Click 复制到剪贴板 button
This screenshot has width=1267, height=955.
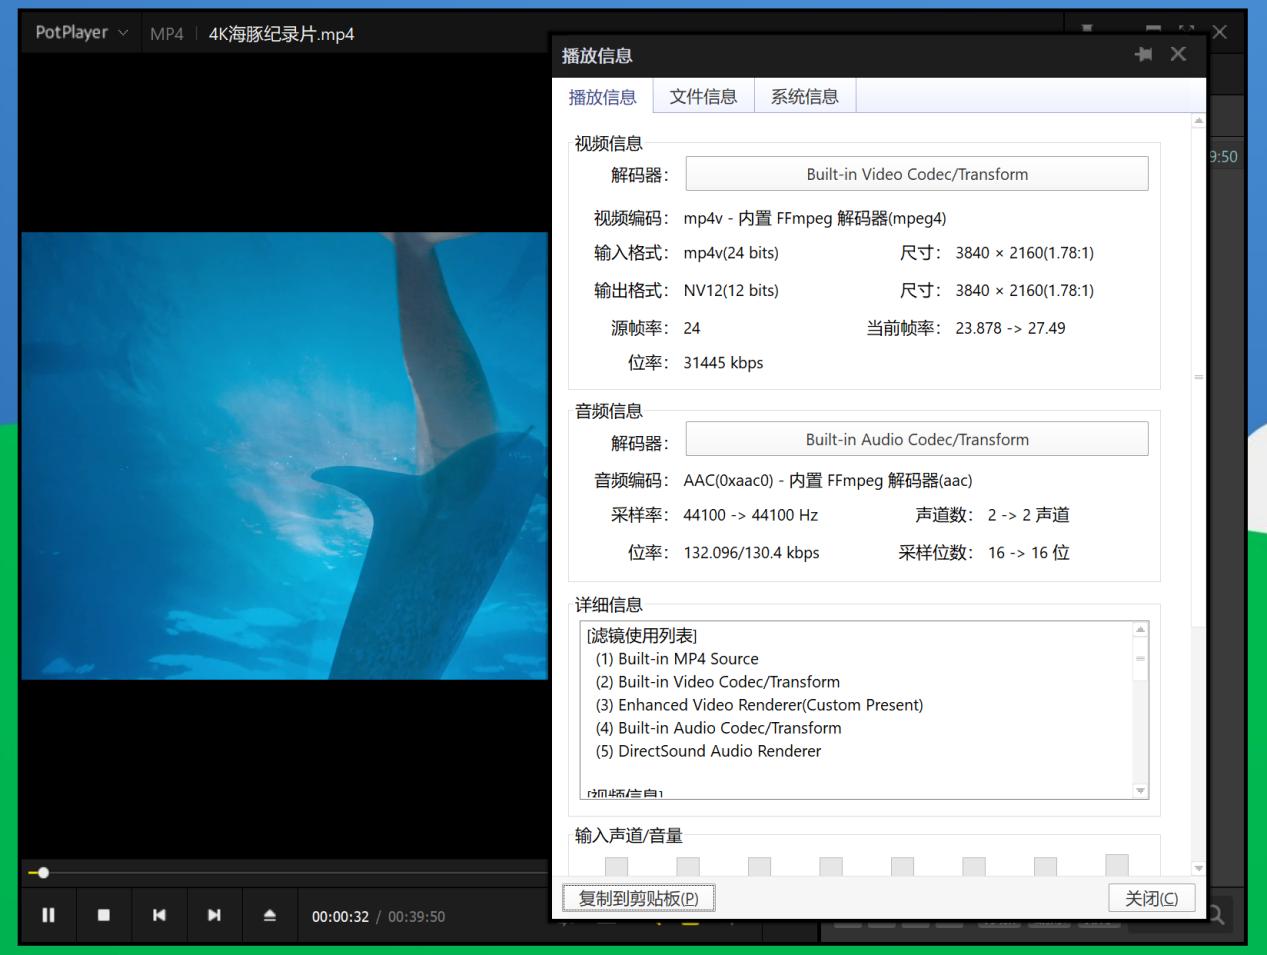[639, 897]
